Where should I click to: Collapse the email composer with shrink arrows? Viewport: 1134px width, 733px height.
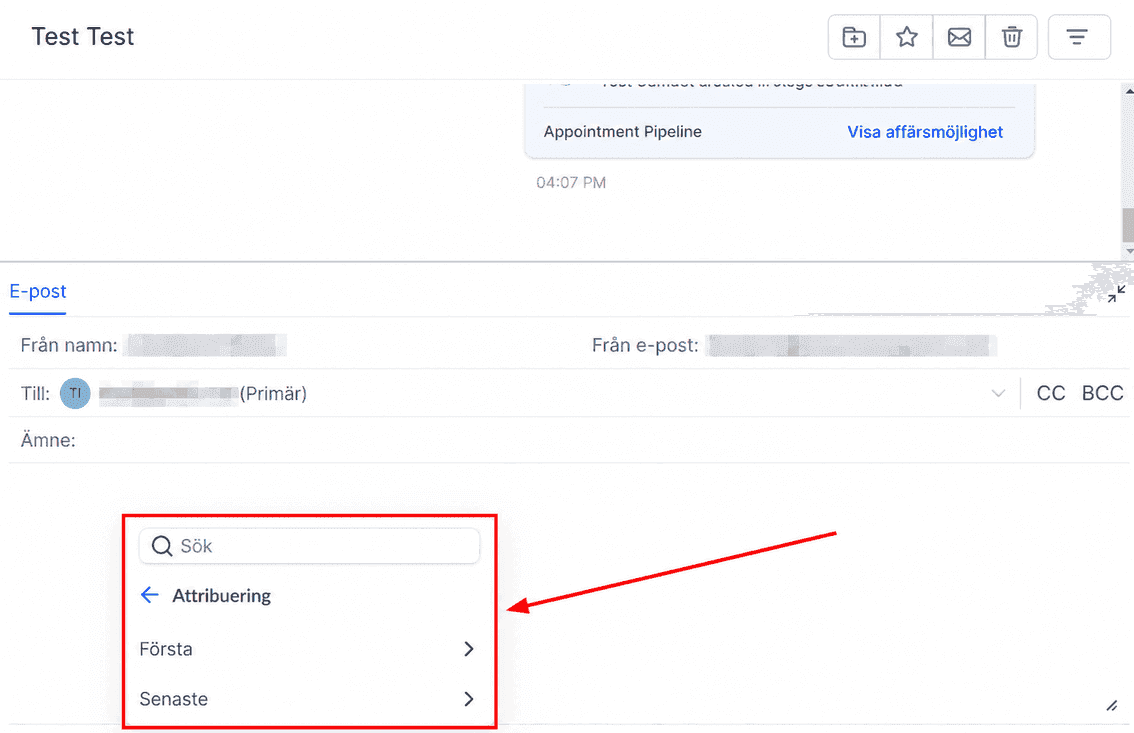[x=1117, y=294]
